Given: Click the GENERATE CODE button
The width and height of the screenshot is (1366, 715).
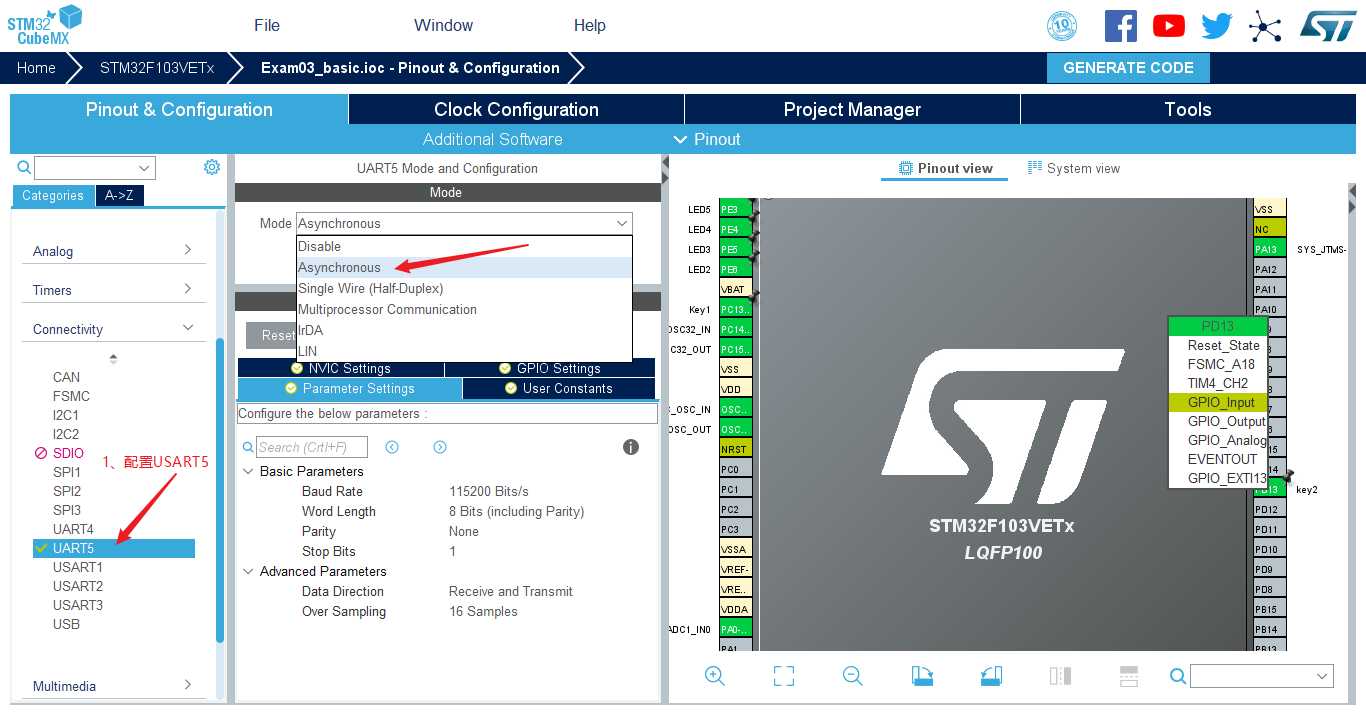Looking at the screenshot, I should (1128, 68).
